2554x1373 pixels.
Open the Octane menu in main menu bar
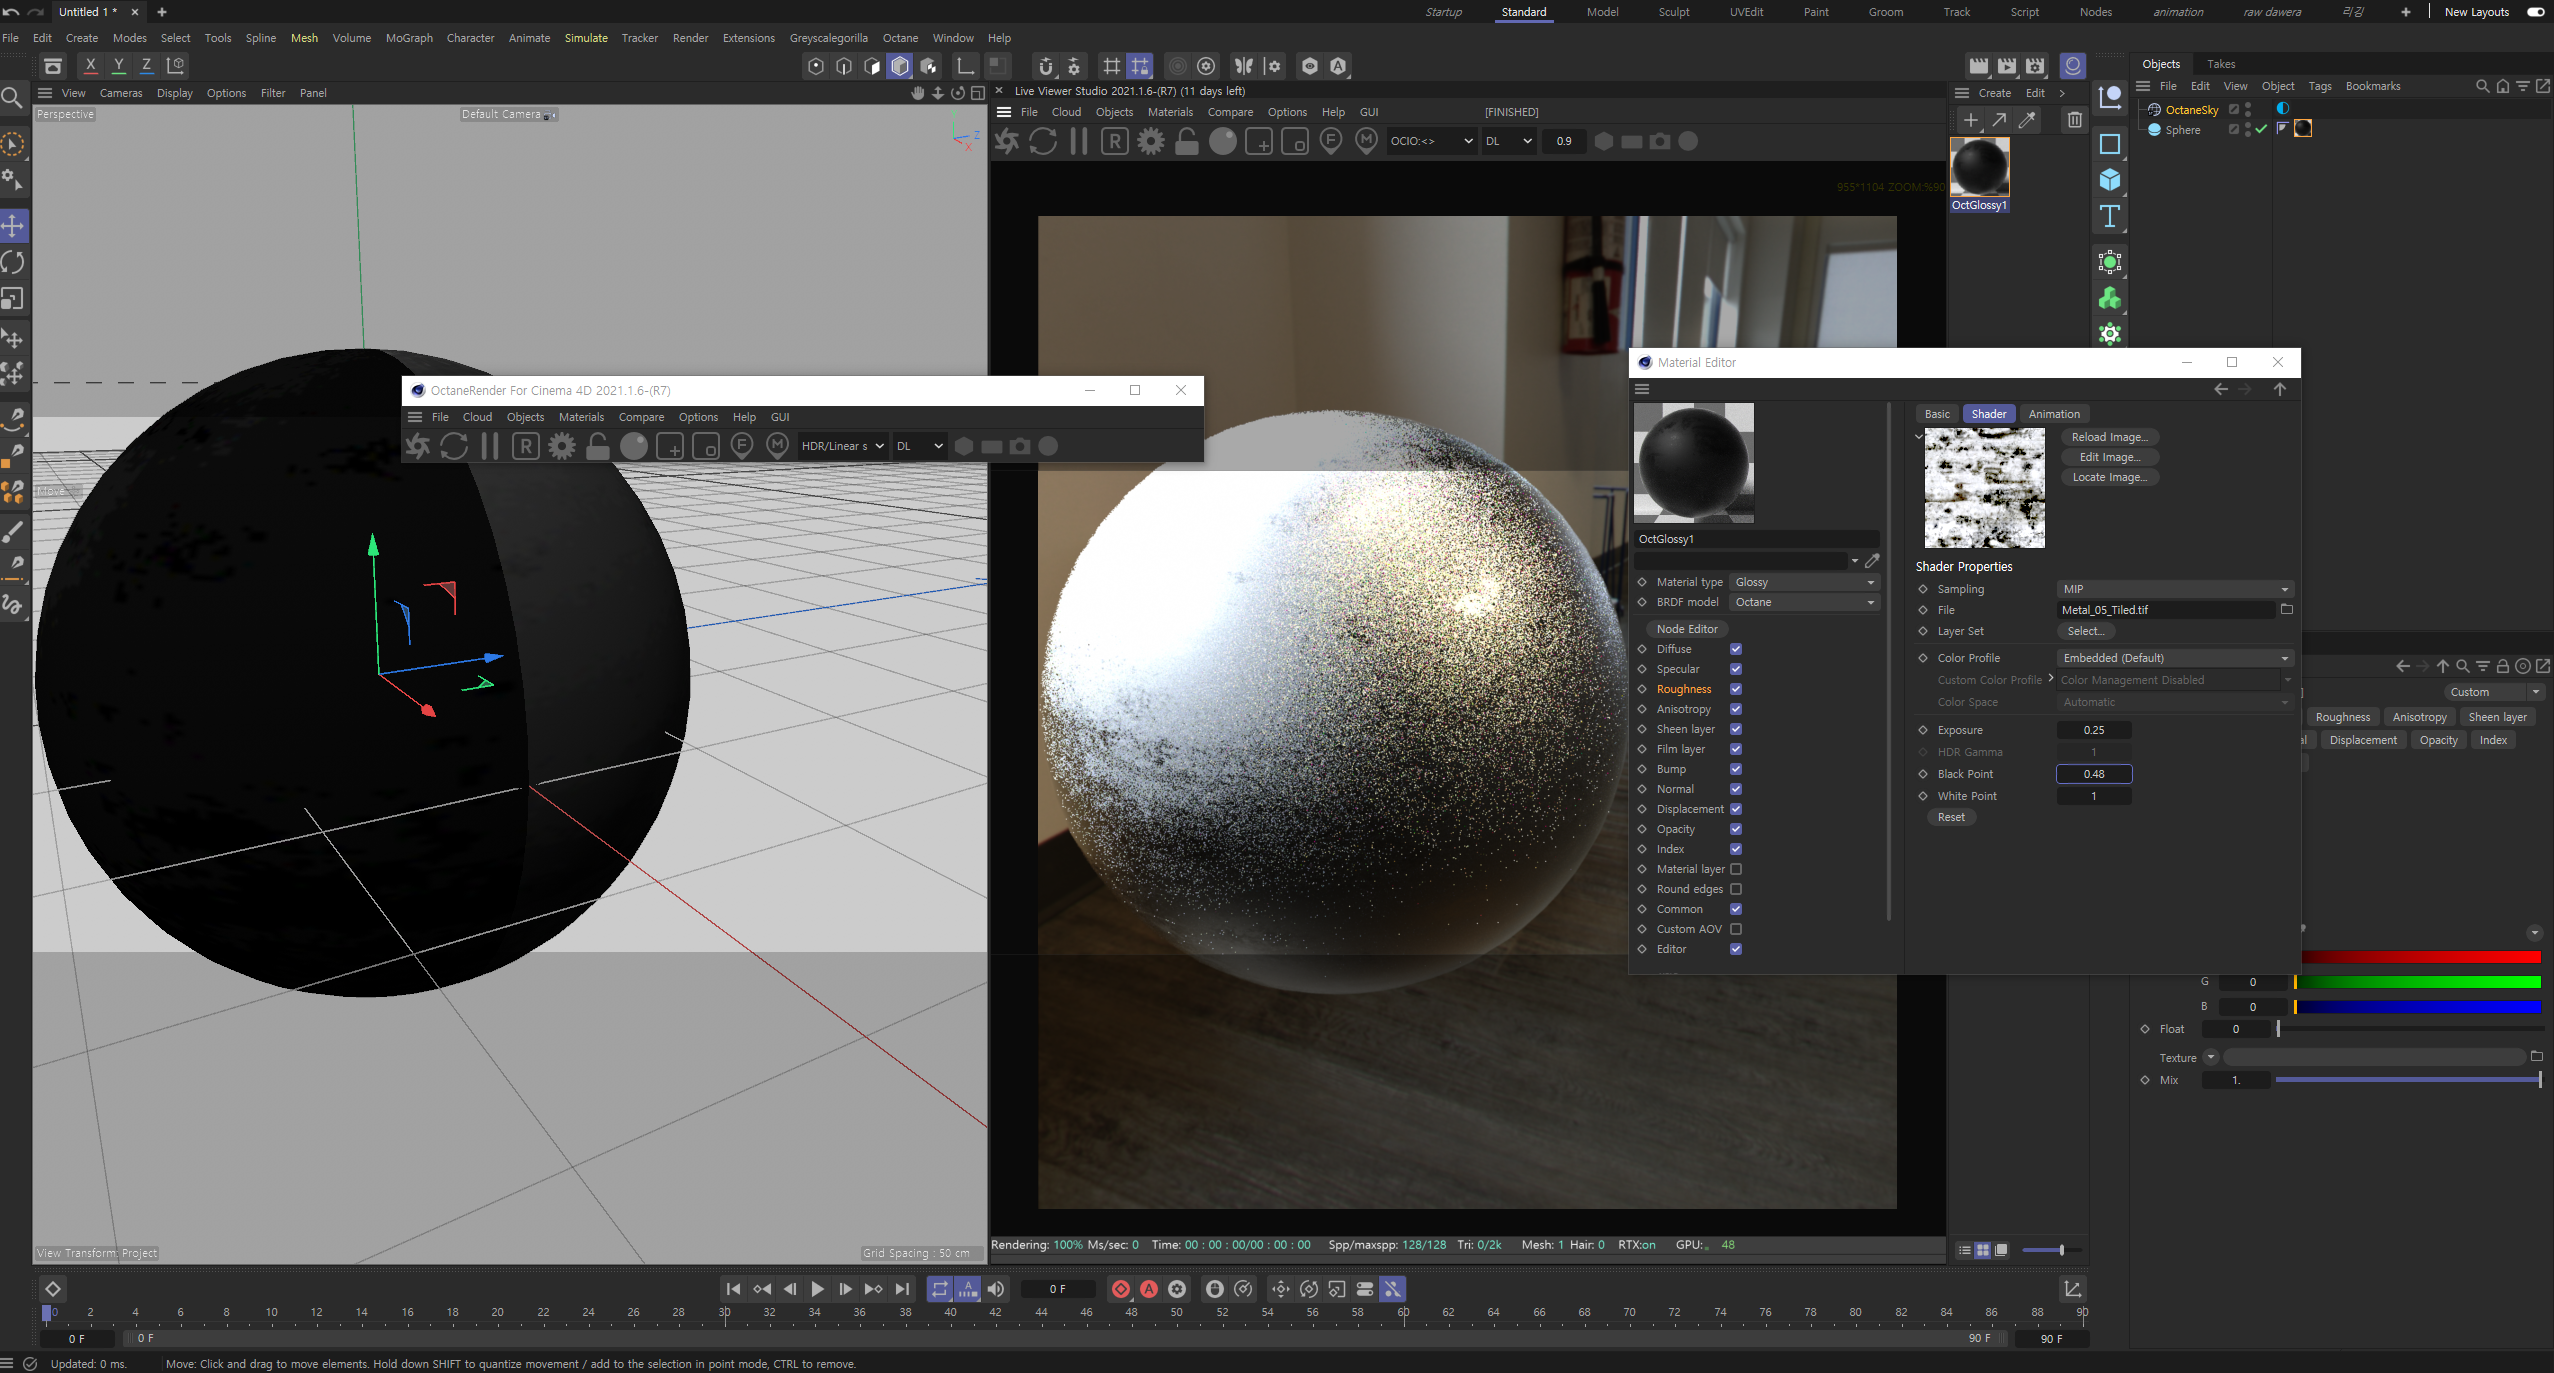[900, 38]
